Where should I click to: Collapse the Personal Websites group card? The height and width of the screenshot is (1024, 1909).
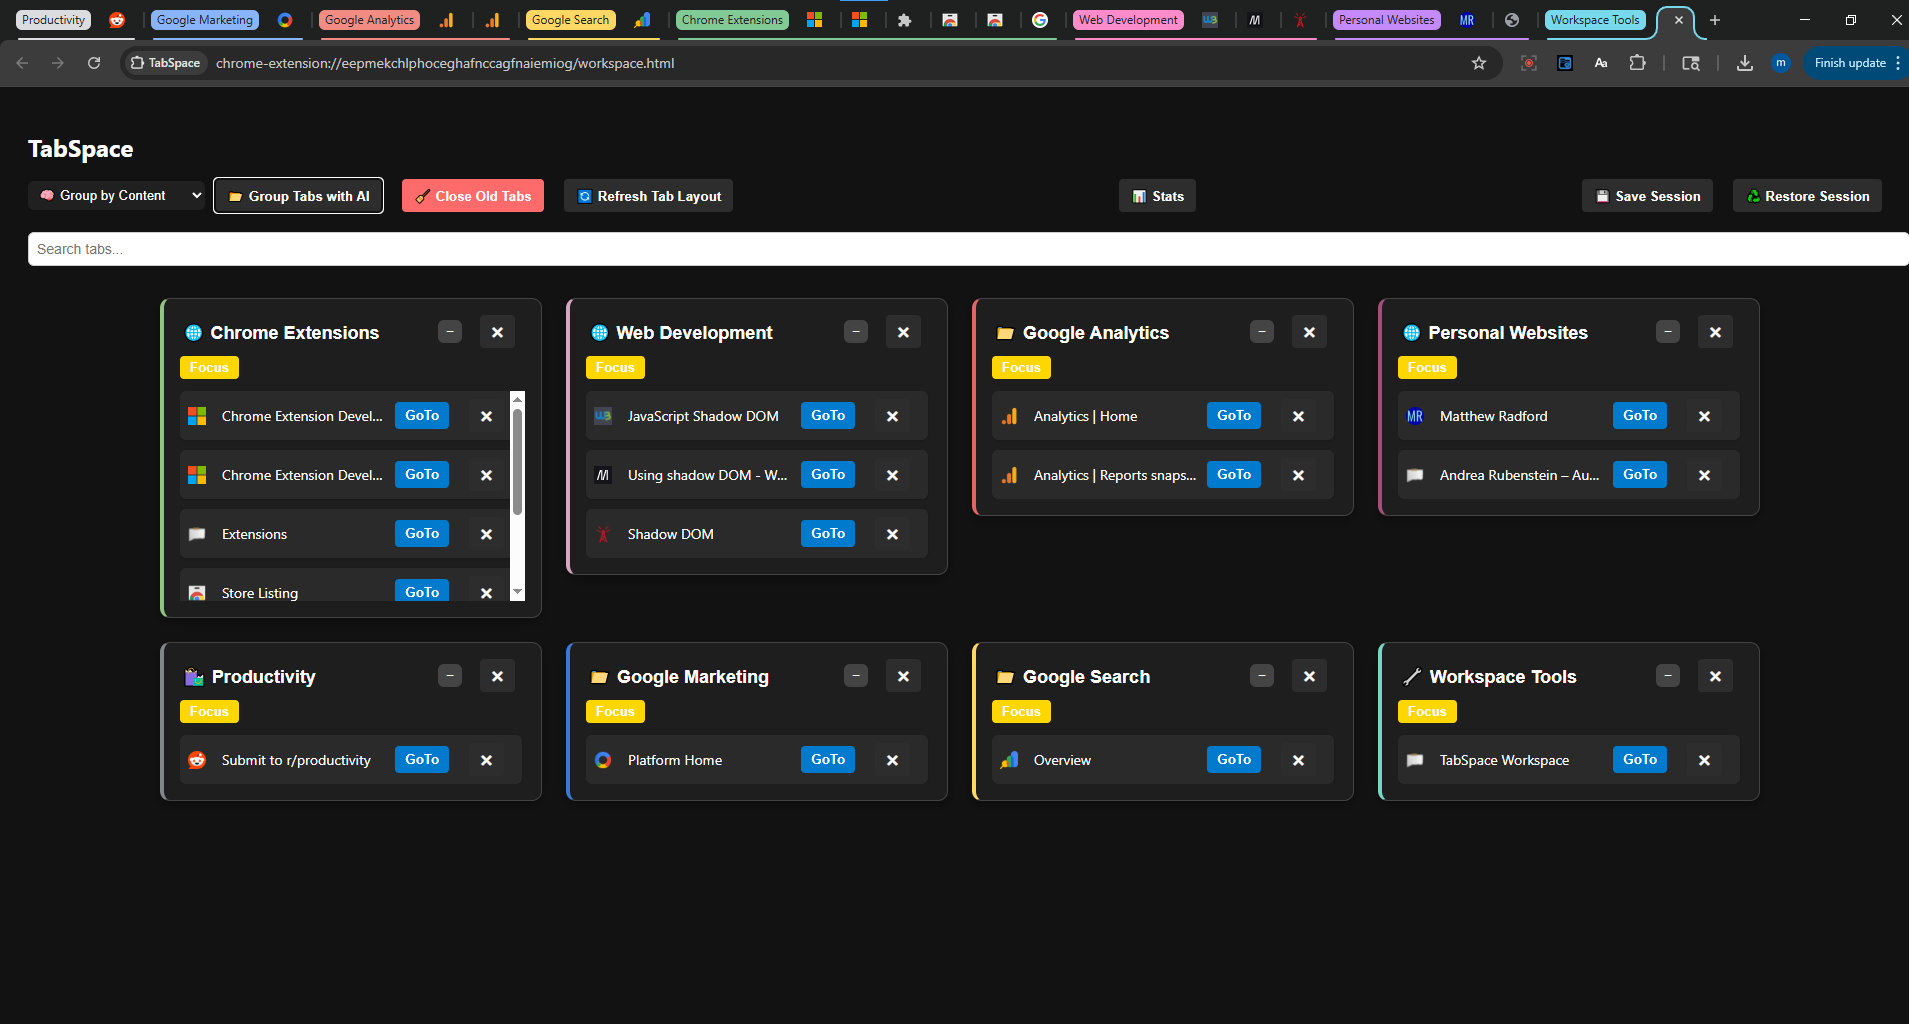pyautogui.click(x=1668, y=332)
